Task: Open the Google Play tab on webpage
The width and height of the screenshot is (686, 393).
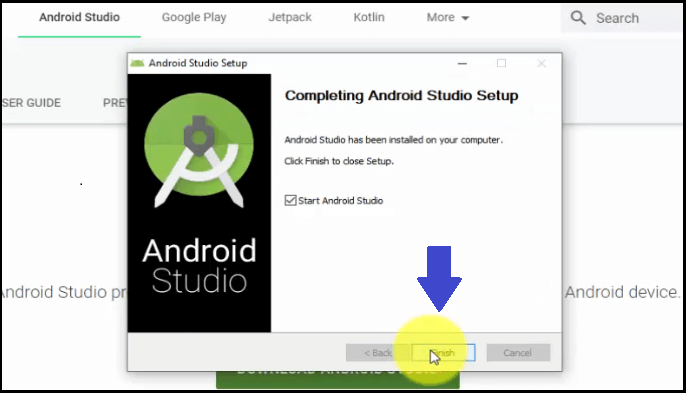Action: pos(194,18)
